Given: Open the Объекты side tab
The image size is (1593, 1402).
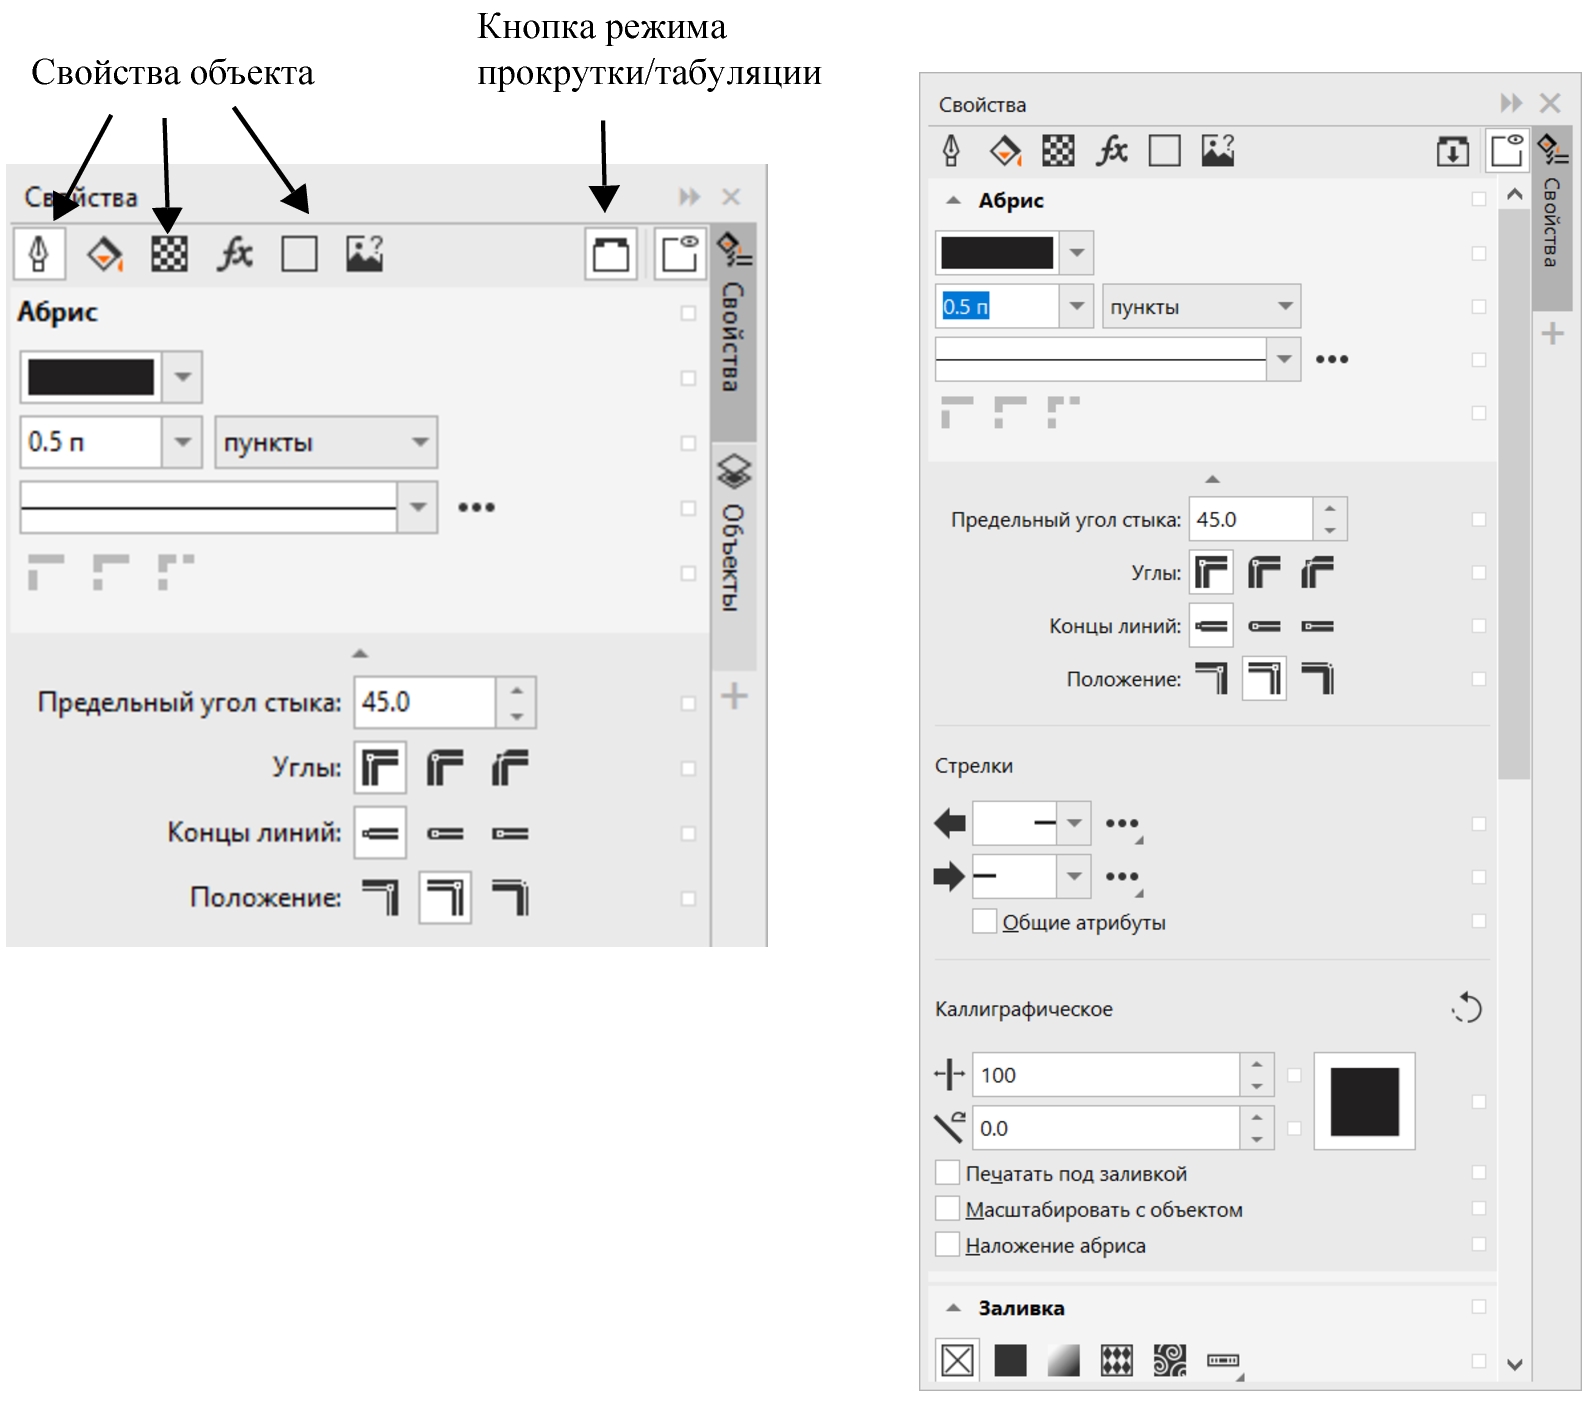Looking at the screenshot, I should (733, 556).
